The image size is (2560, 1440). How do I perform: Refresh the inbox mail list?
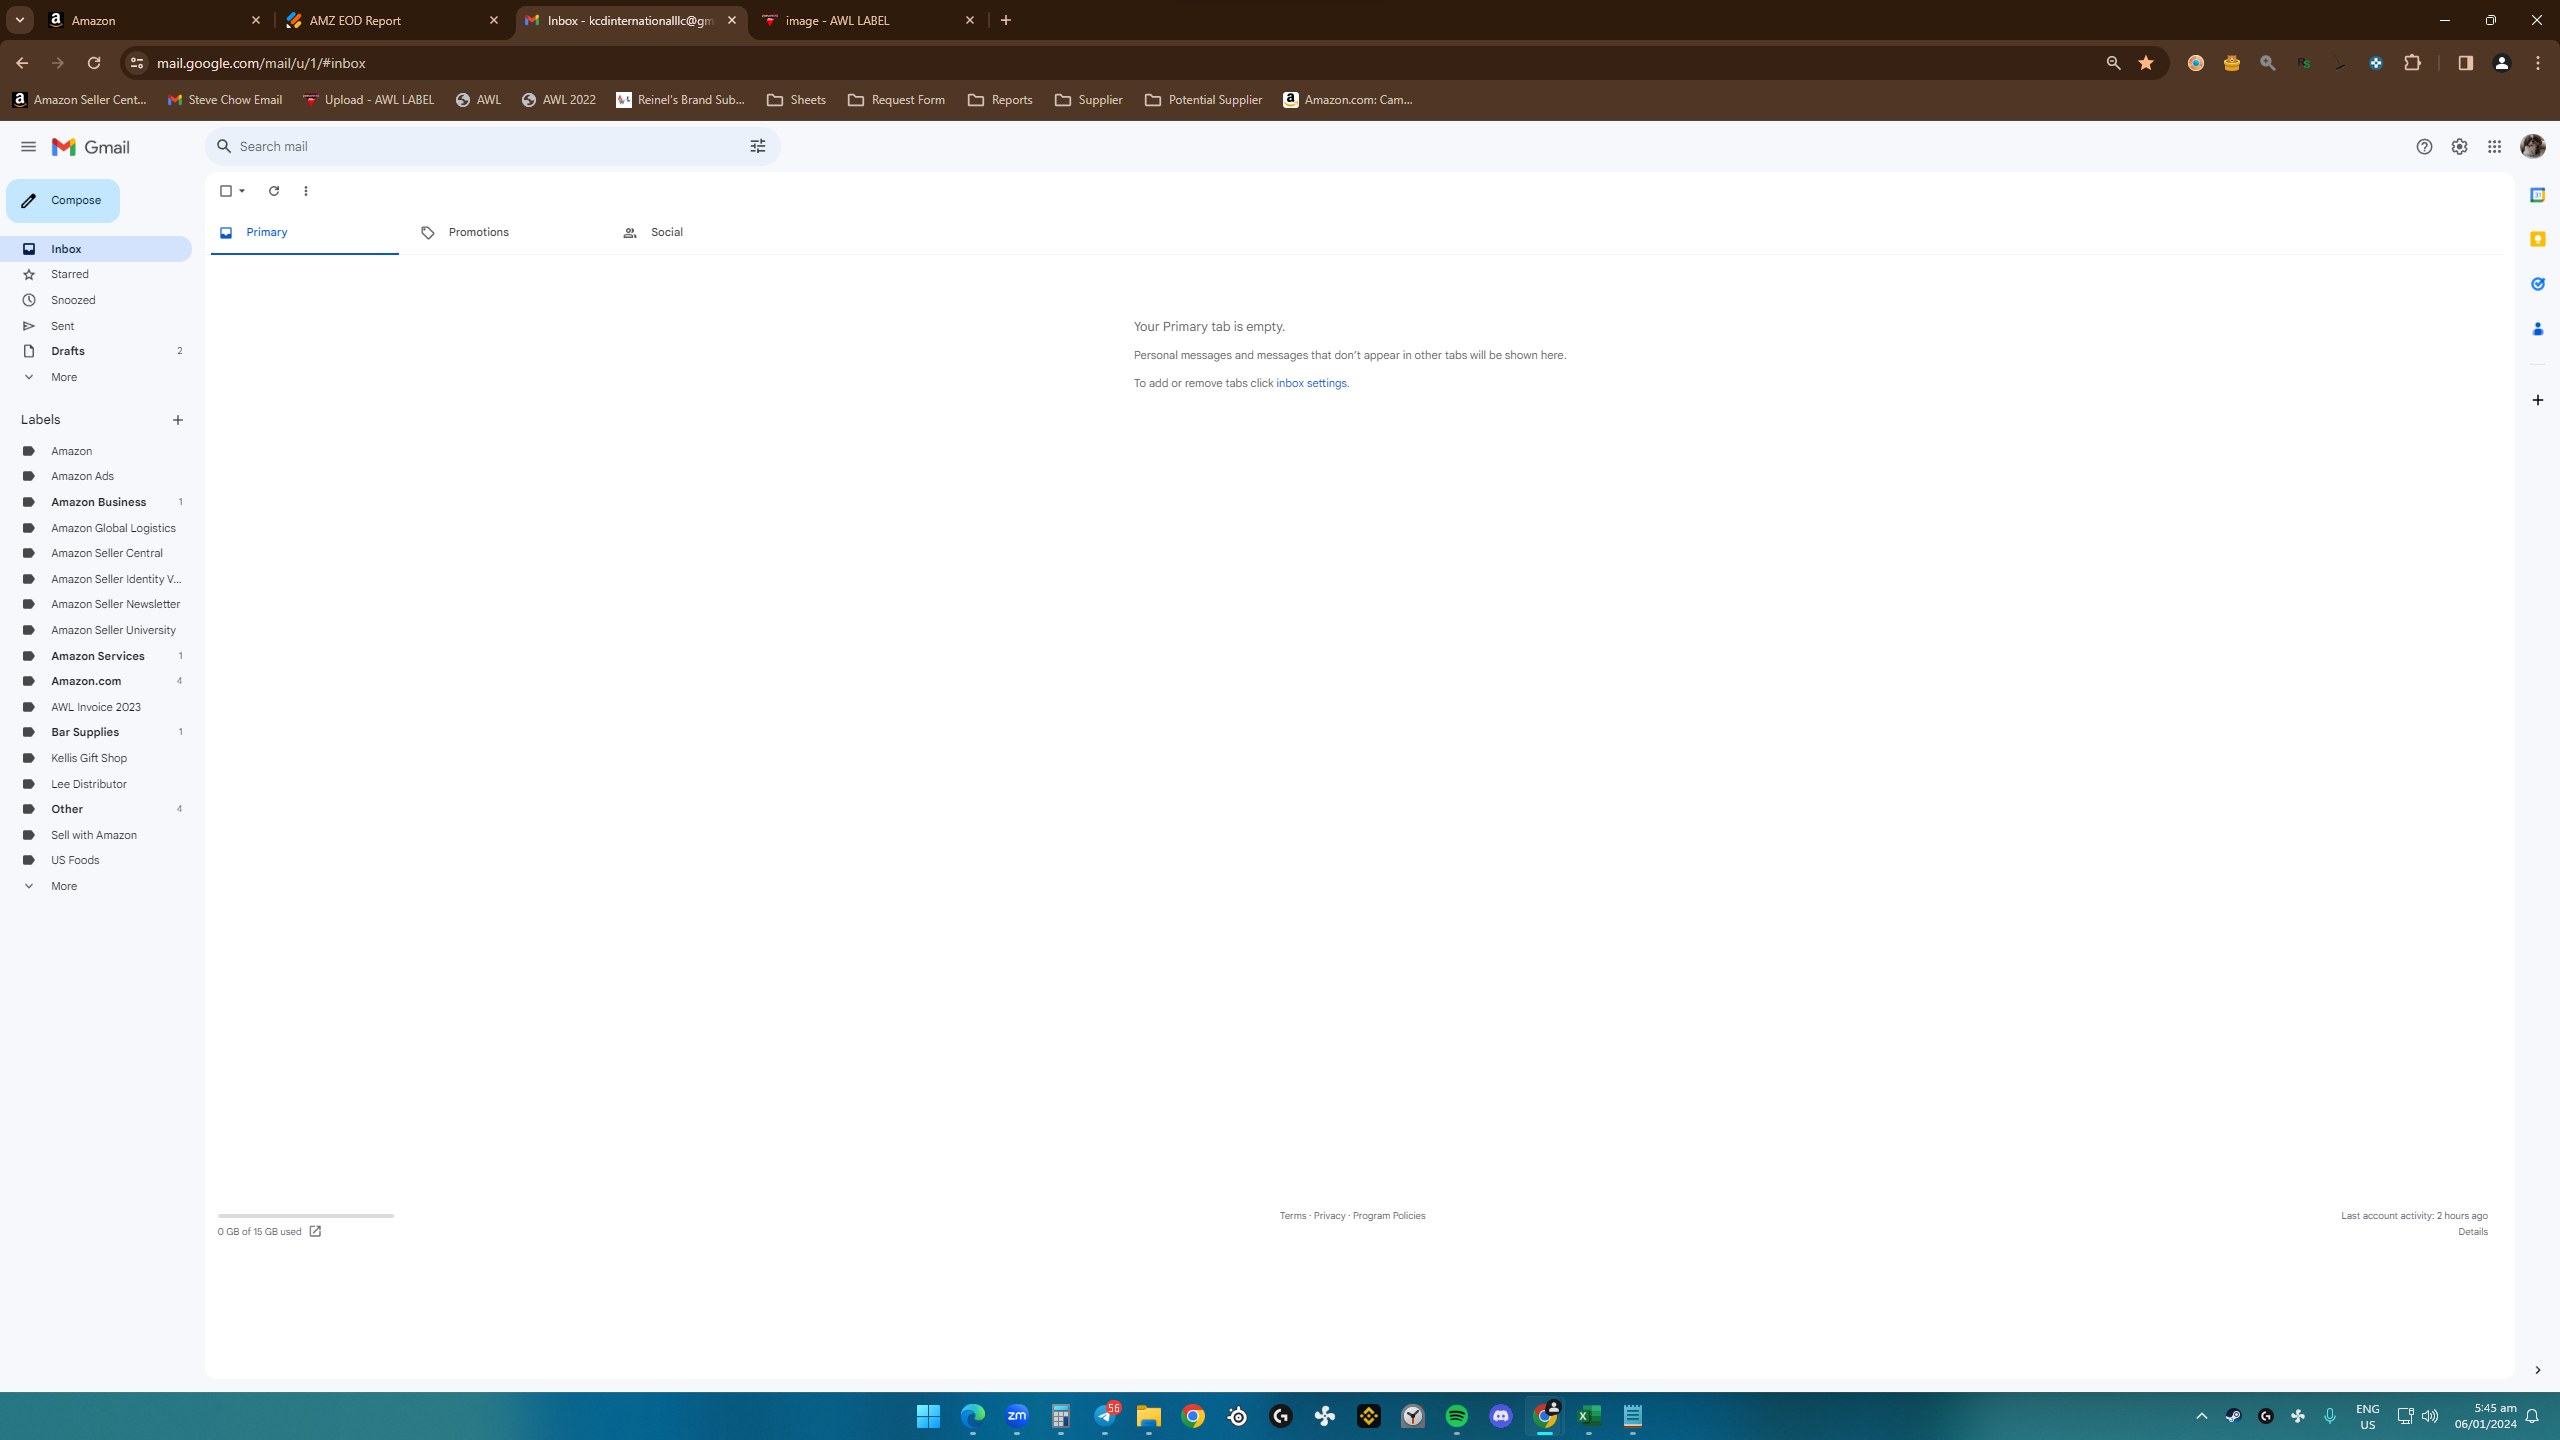pos(274,191)
